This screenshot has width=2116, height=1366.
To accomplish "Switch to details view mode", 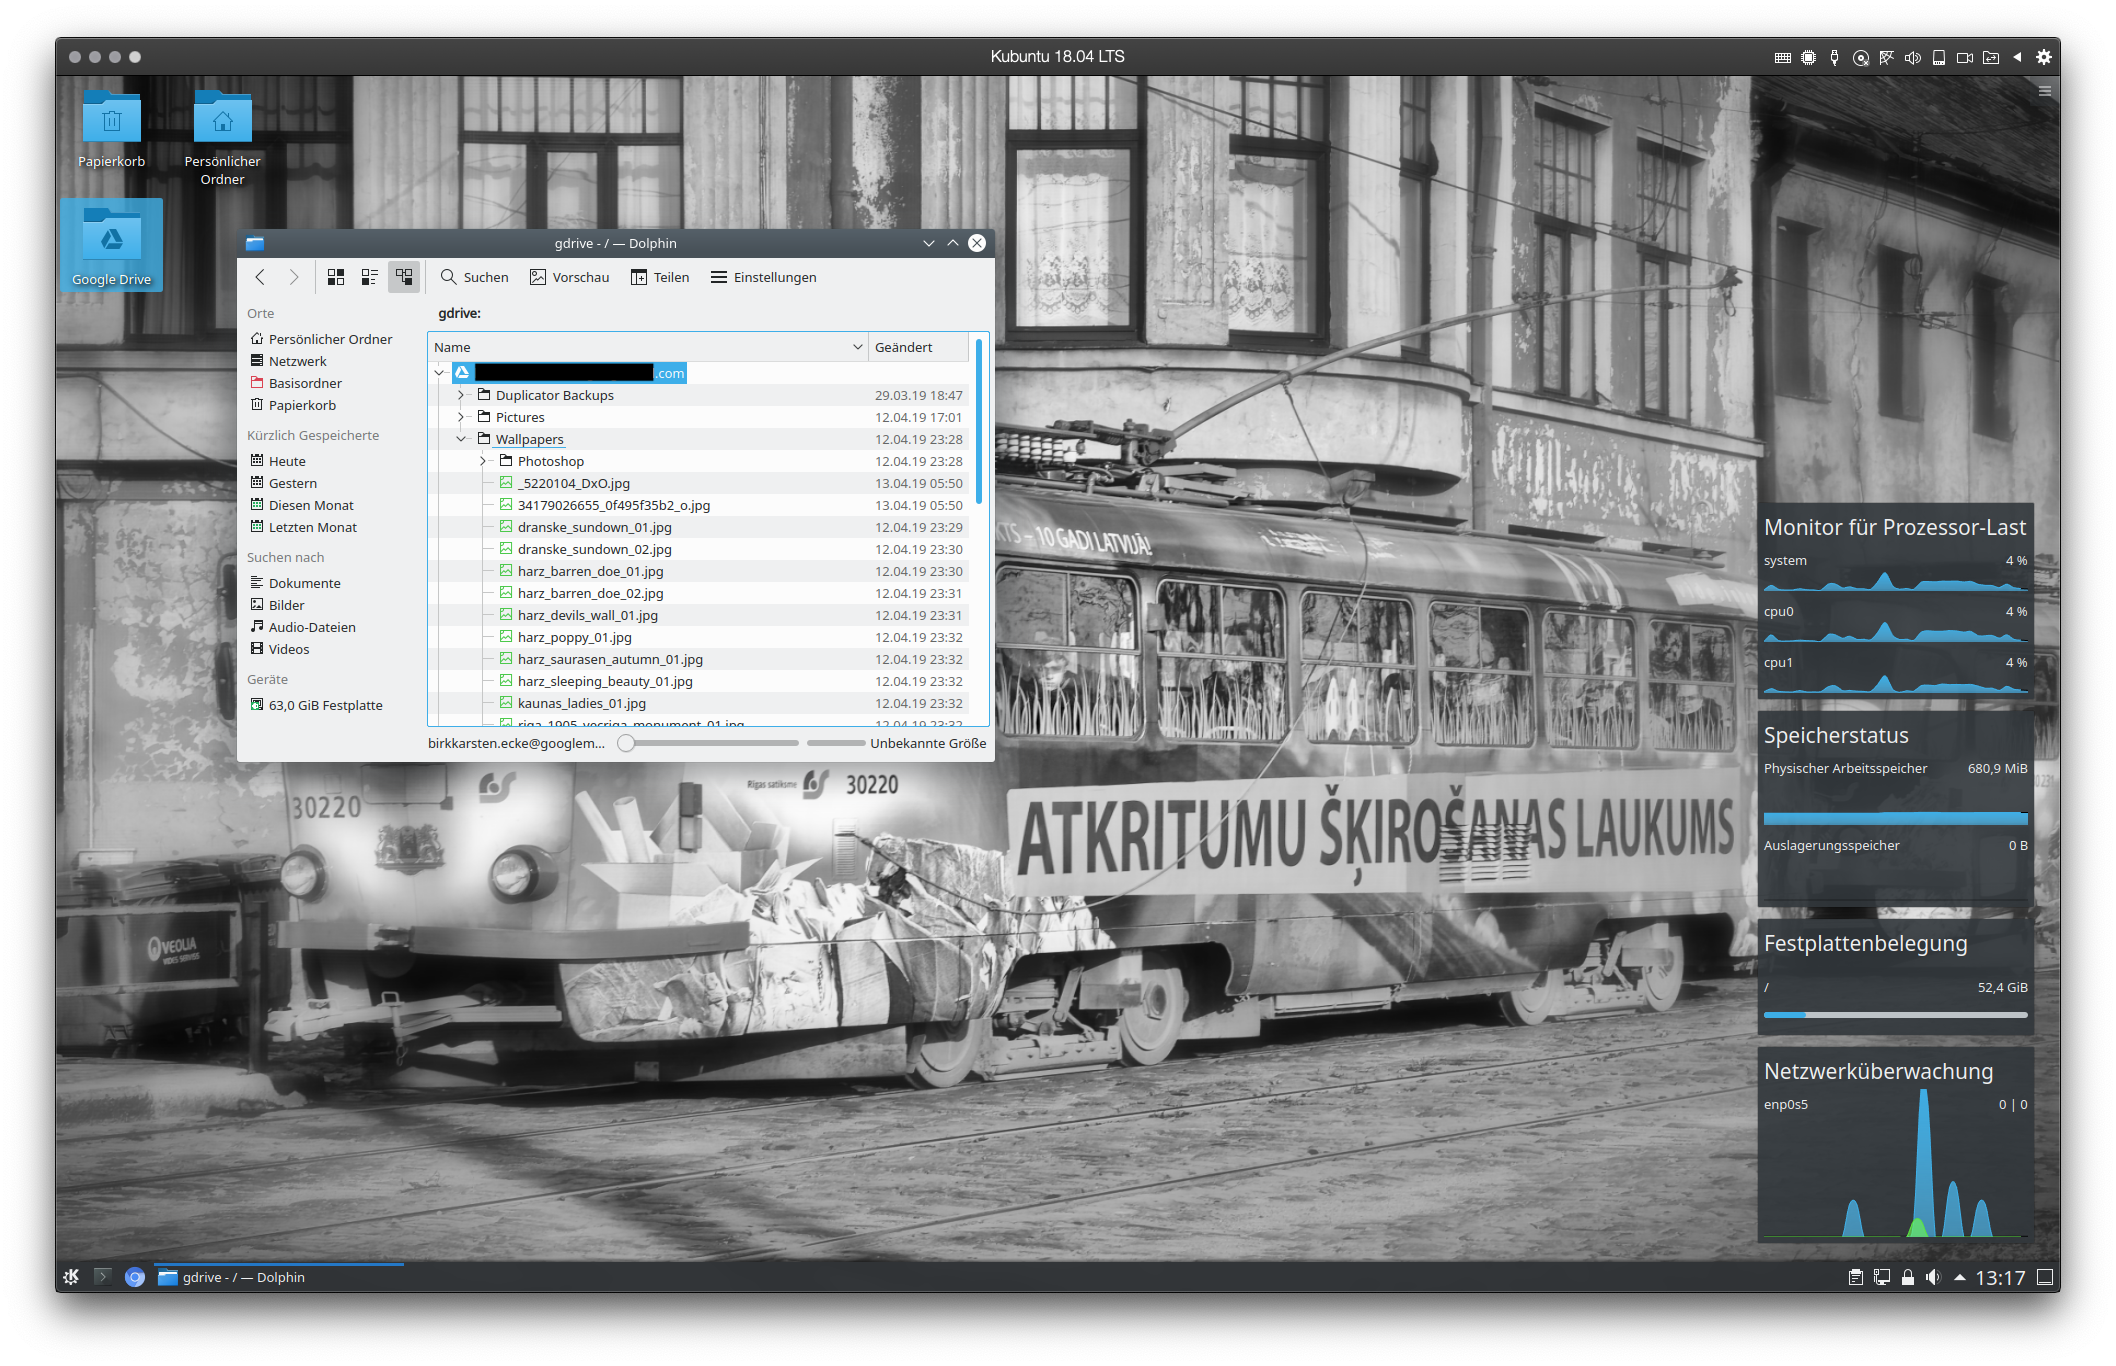I will pos(404,277).
